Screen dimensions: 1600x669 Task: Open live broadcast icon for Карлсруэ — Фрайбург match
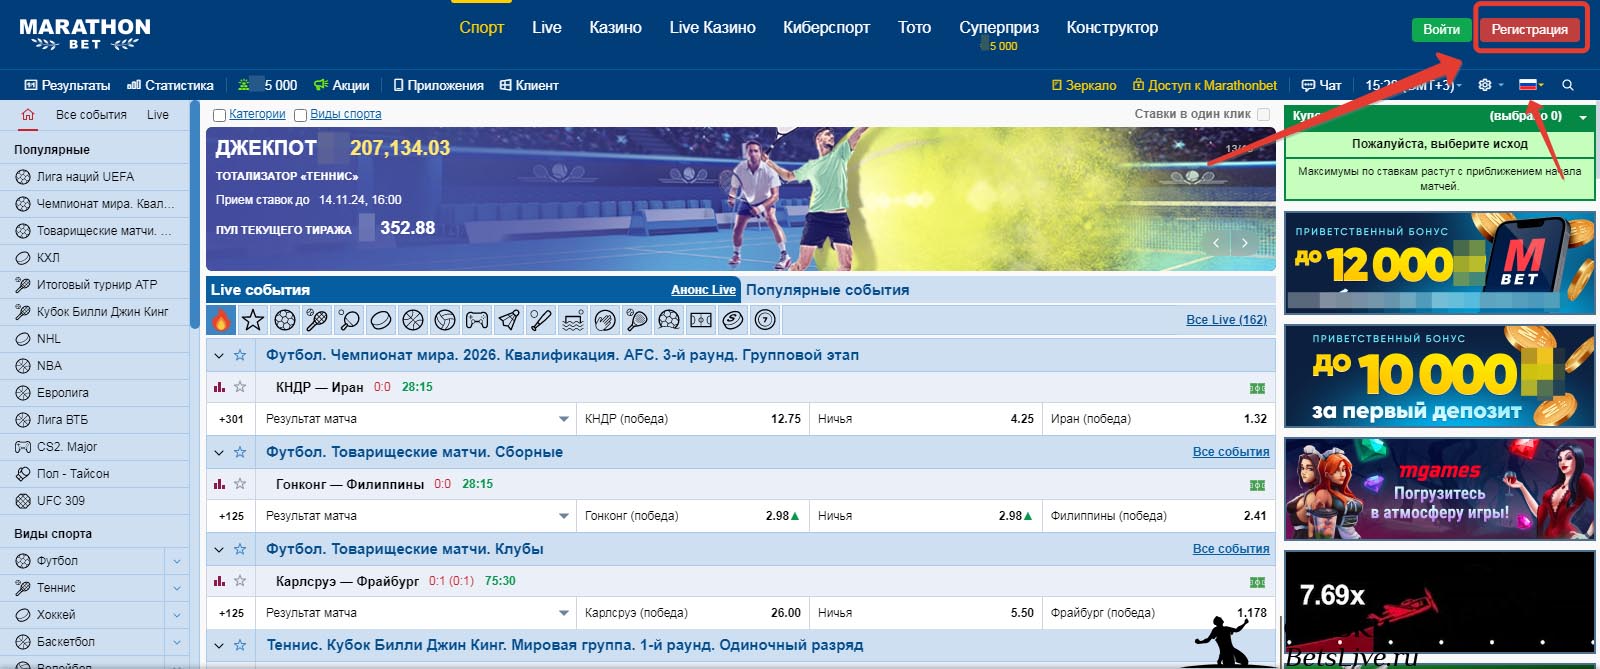pos(1257,582)
